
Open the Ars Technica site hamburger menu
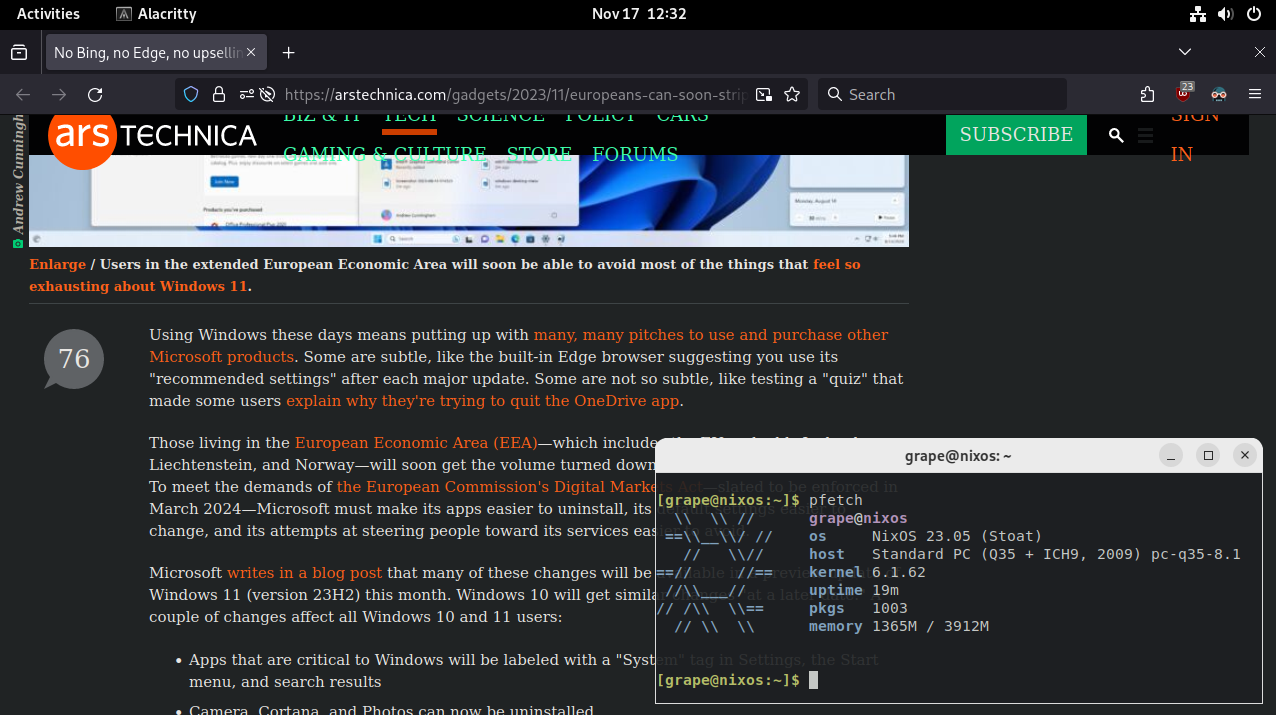pyautogui.click(x=1146, y=135)
